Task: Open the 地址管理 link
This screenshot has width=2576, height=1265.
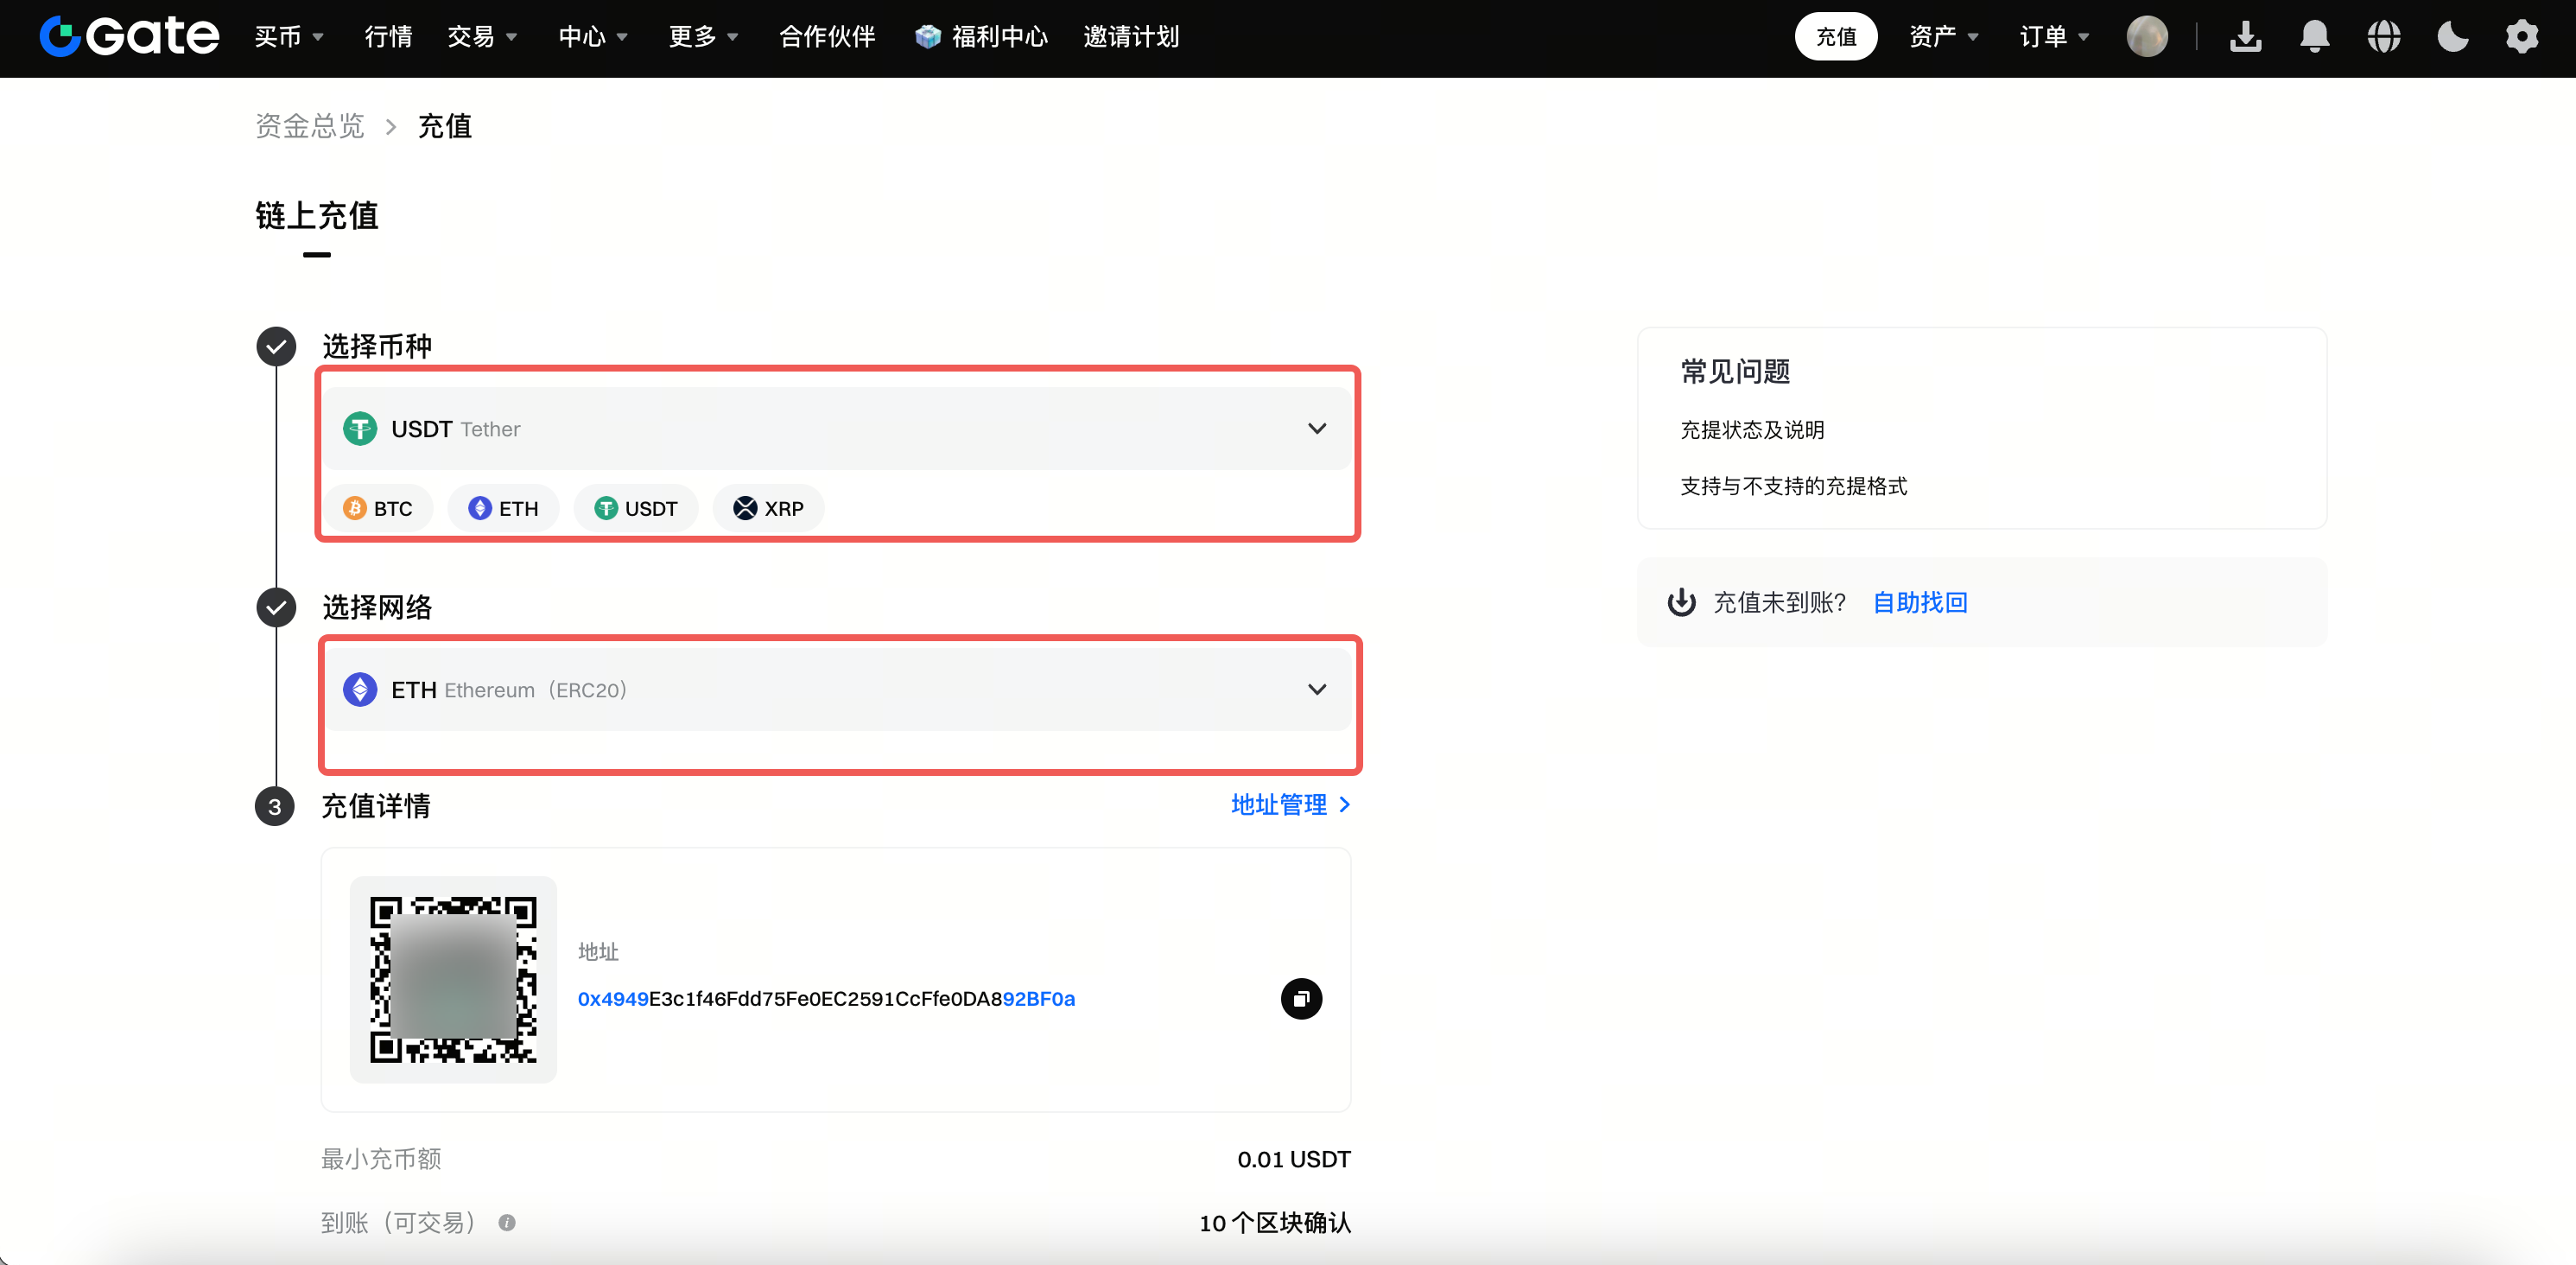Action: (x=1290, y=804)
